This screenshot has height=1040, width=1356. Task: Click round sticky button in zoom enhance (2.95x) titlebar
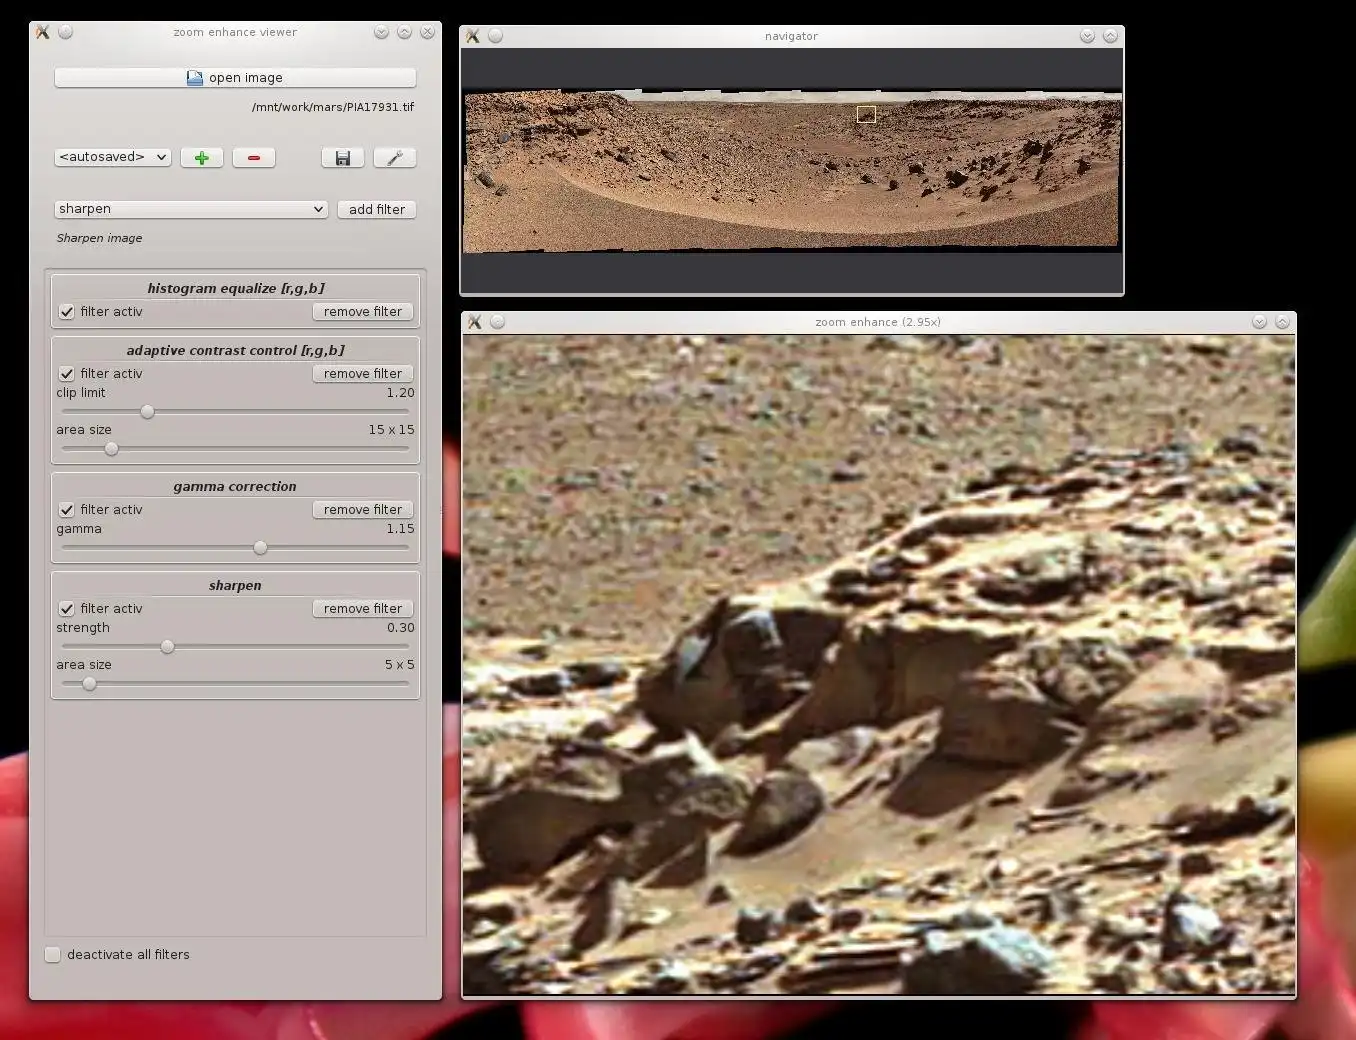coord(497,322)
